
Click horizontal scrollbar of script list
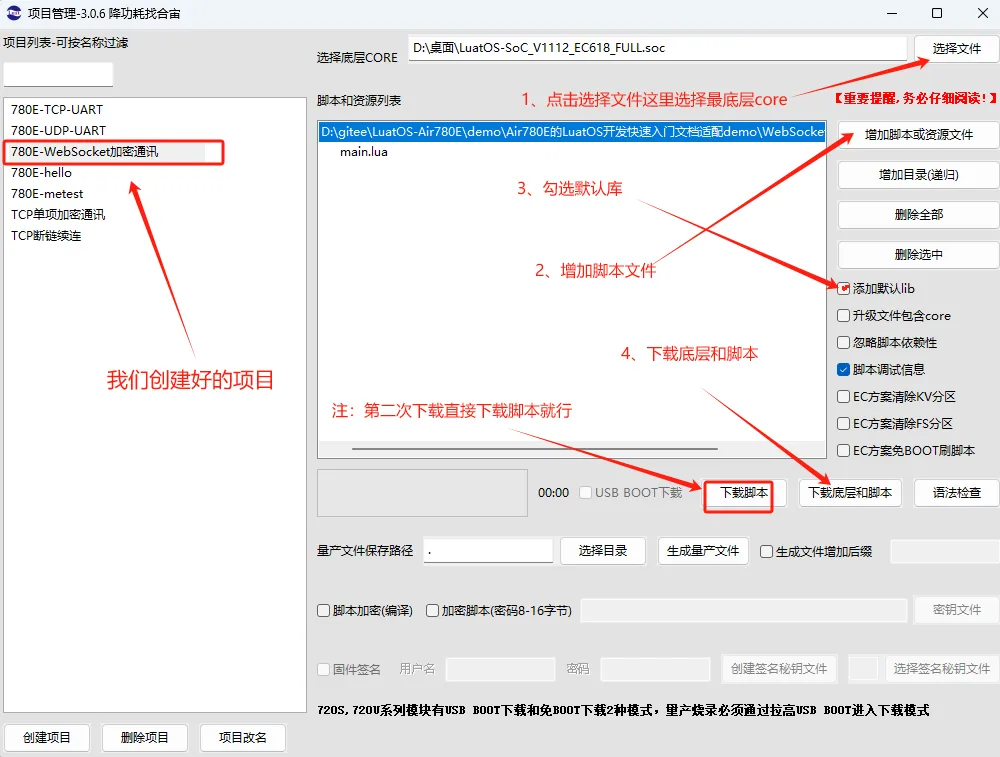(534, 449)
